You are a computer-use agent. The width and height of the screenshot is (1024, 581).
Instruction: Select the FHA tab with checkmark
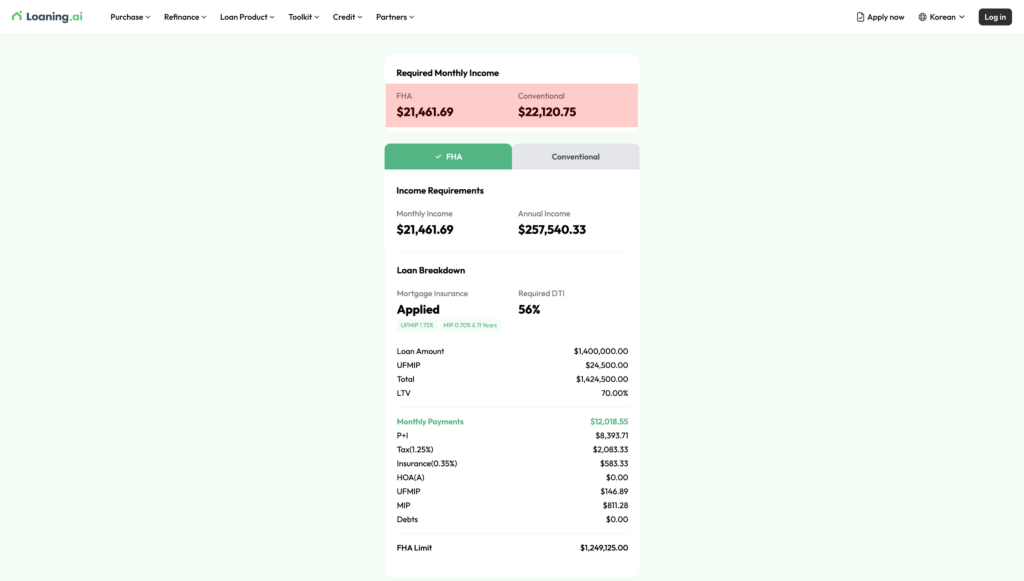(x=448, y=157)
